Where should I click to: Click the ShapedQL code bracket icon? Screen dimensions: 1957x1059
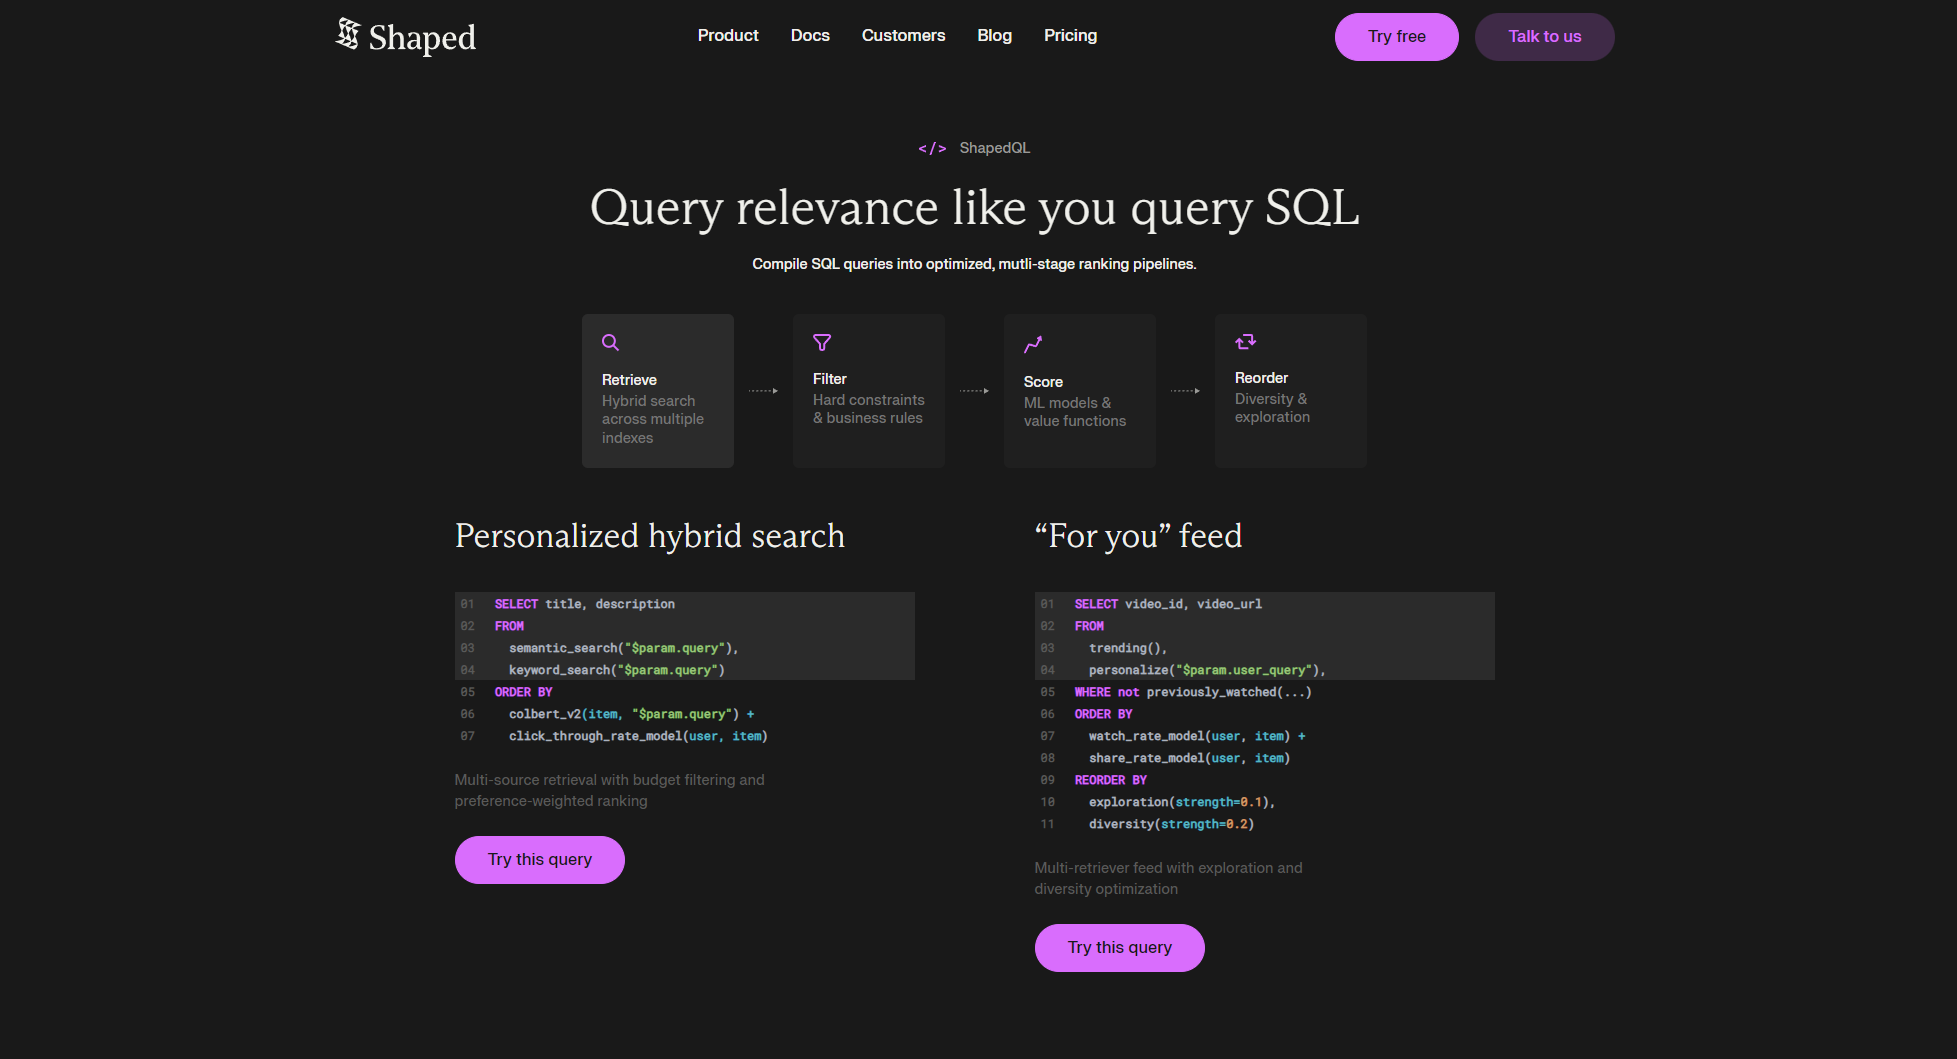coord(932,148)
